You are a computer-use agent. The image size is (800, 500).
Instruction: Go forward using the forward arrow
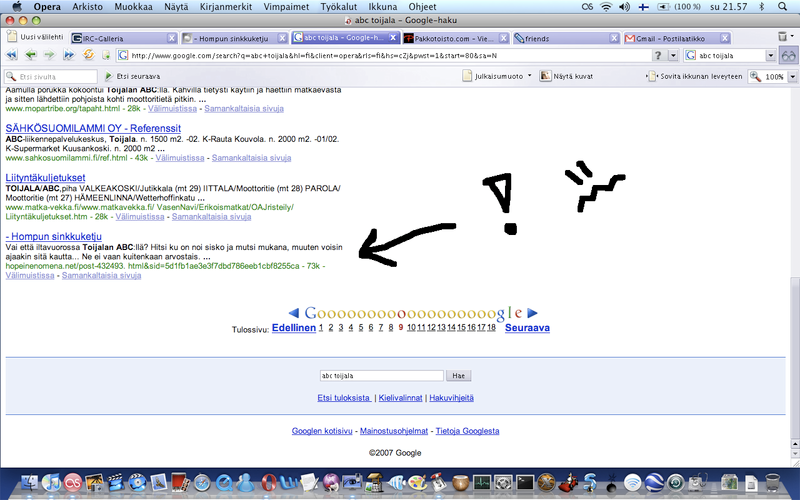pyautogui.click(x=49, y=55)
